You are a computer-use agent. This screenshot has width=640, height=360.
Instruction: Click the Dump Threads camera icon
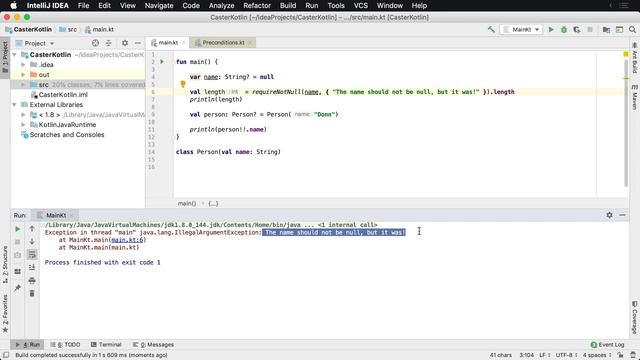point(18,255)
